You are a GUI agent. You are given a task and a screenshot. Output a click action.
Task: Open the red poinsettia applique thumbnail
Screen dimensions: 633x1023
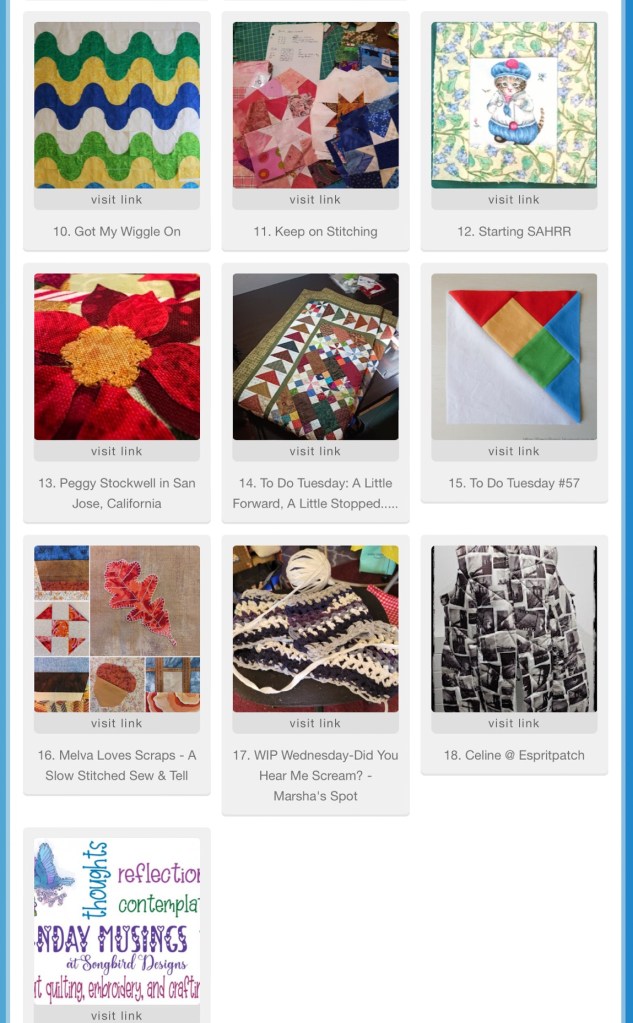tap(117, 356)
